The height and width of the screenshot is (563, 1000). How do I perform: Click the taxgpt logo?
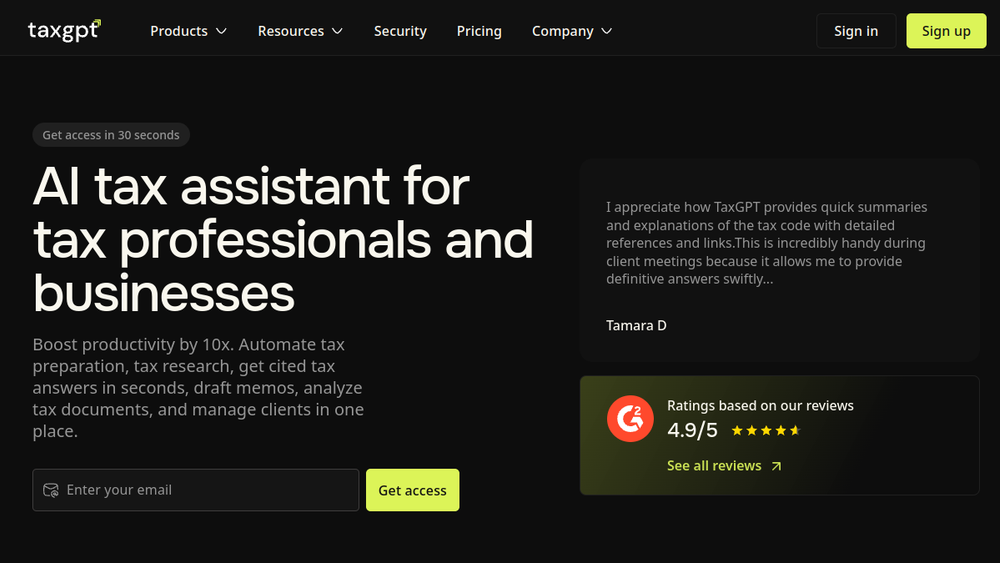pyautogui.click(x=64, y=31)
